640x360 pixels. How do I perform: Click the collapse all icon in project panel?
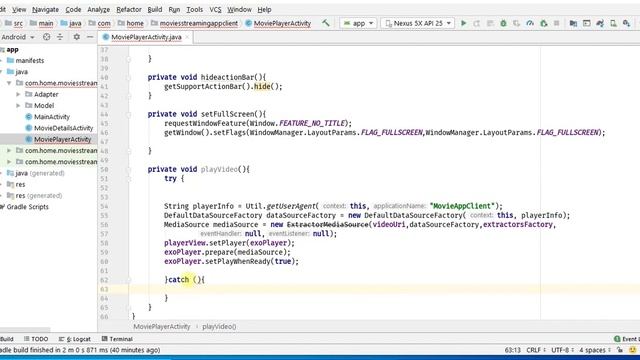(x=60, y=37)
